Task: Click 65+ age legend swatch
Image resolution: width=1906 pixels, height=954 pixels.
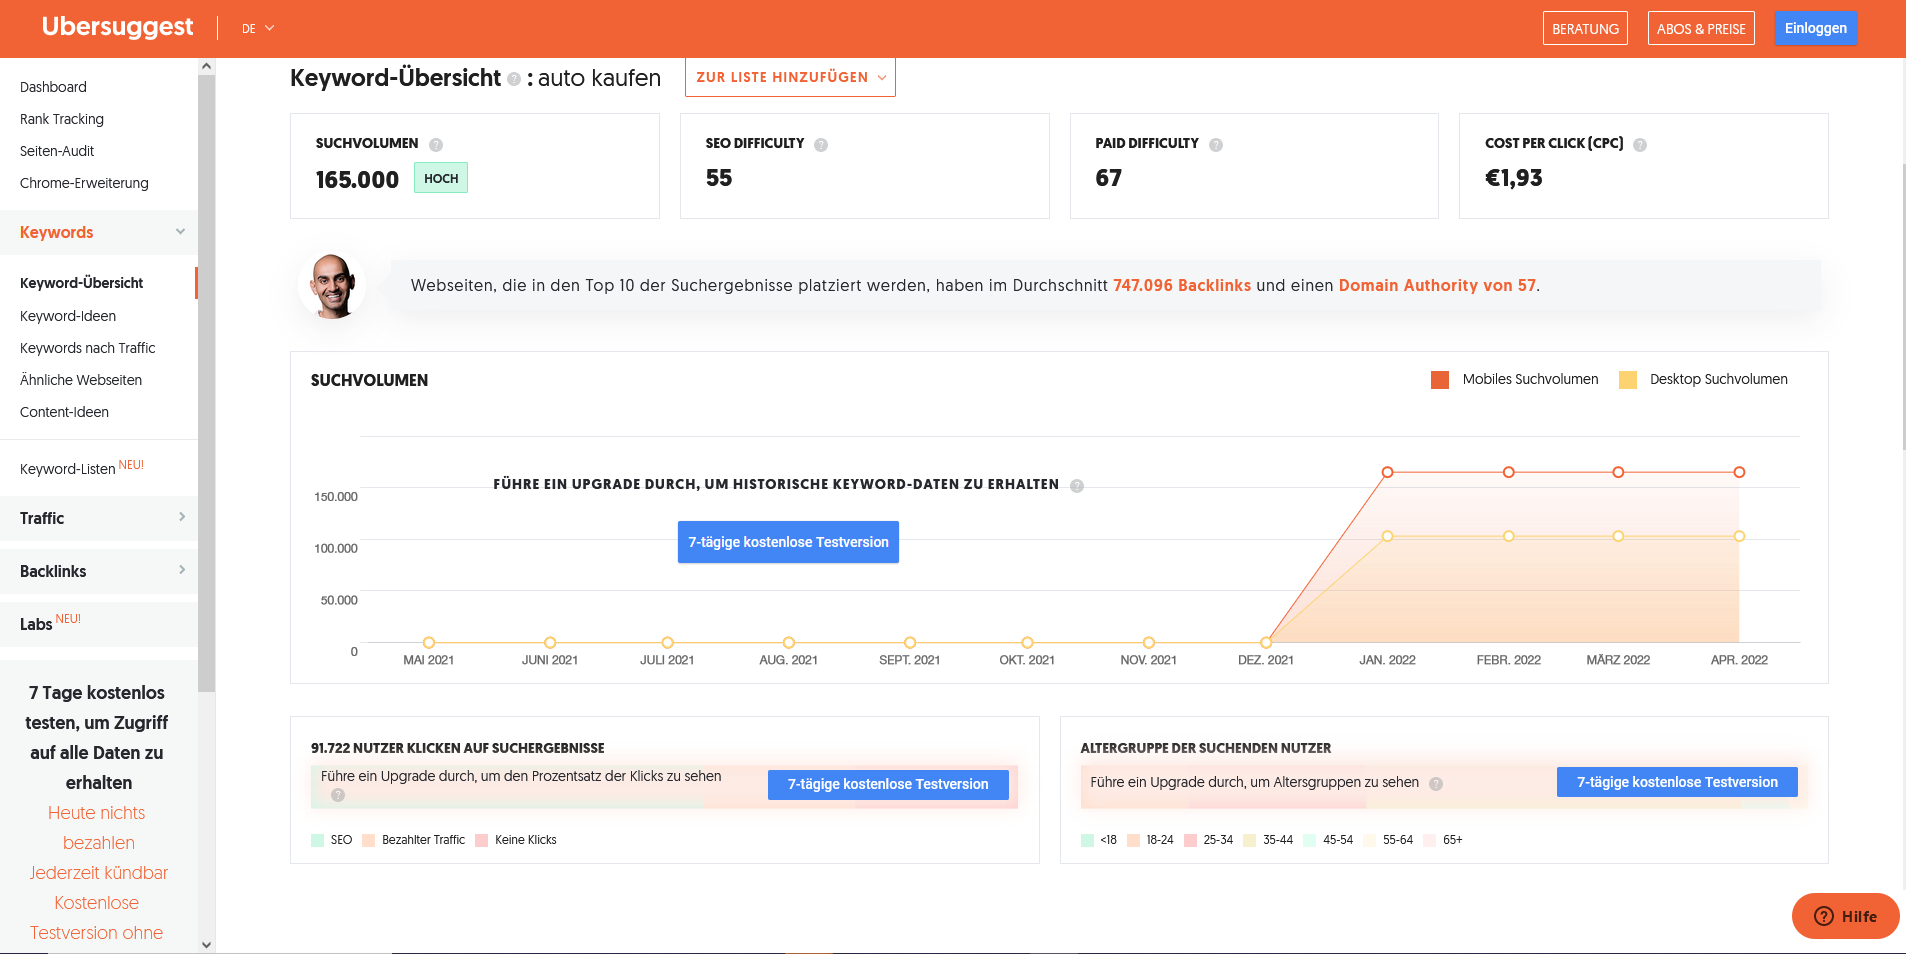Action: pos(1430,840)
